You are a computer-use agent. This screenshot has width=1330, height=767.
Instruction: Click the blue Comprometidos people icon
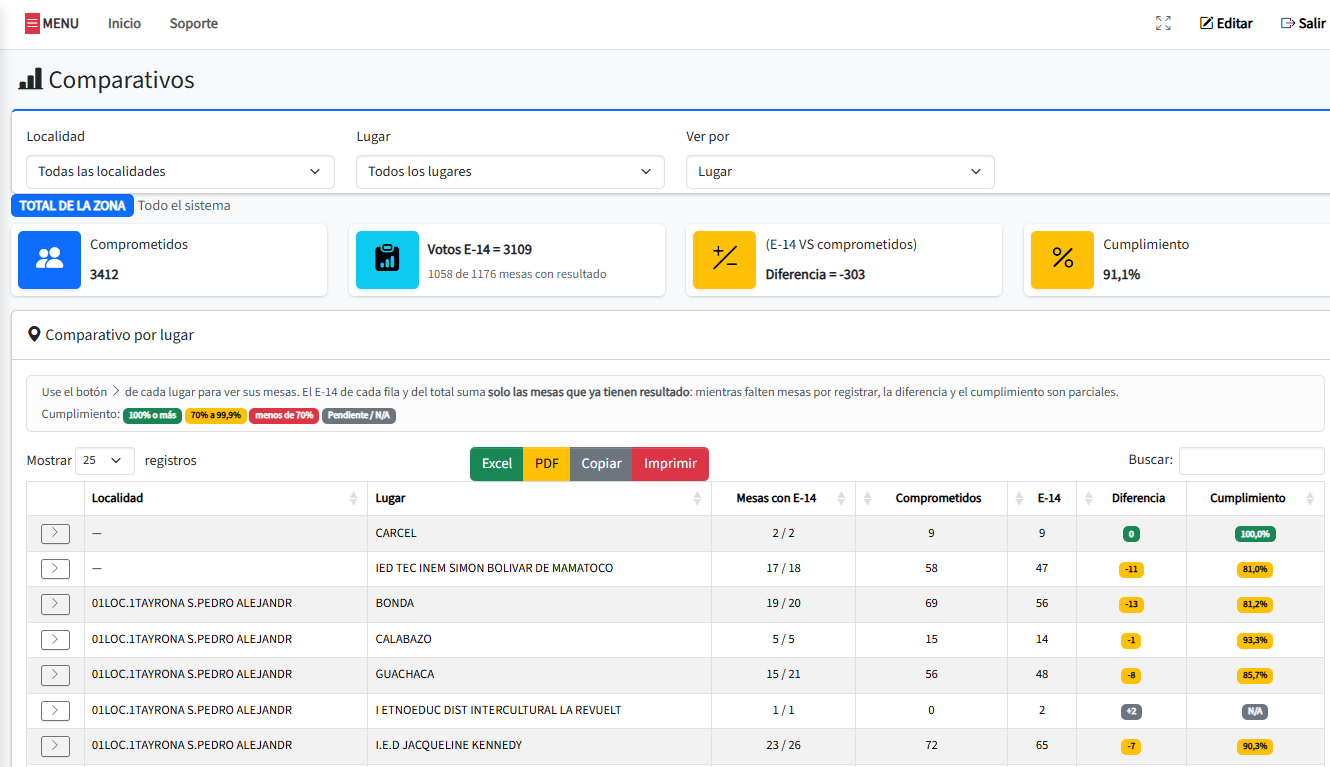click(50, 259)
